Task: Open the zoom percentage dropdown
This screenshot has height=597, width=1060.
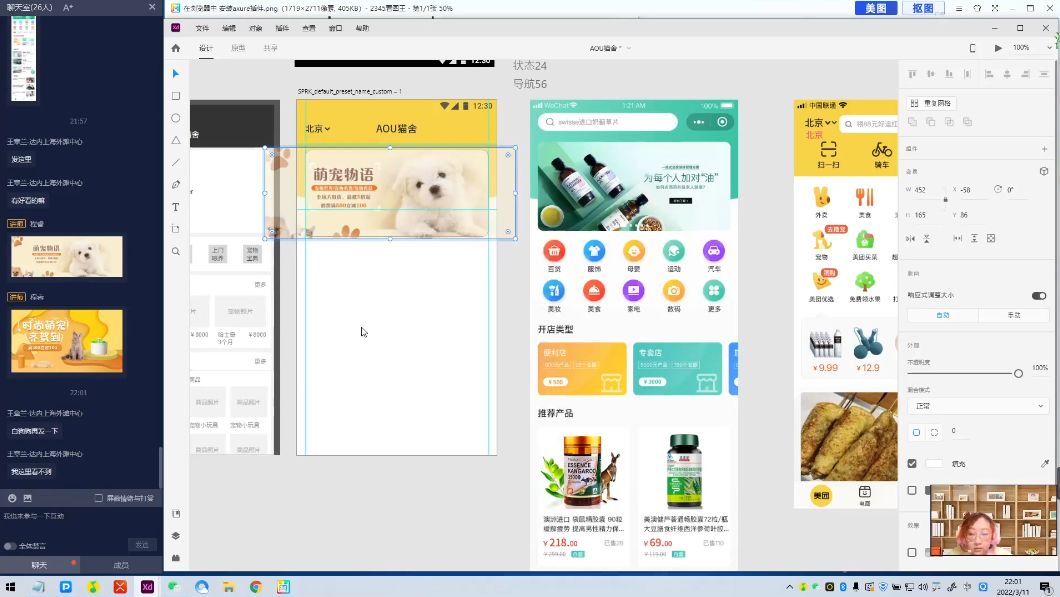Action: 1028,48
